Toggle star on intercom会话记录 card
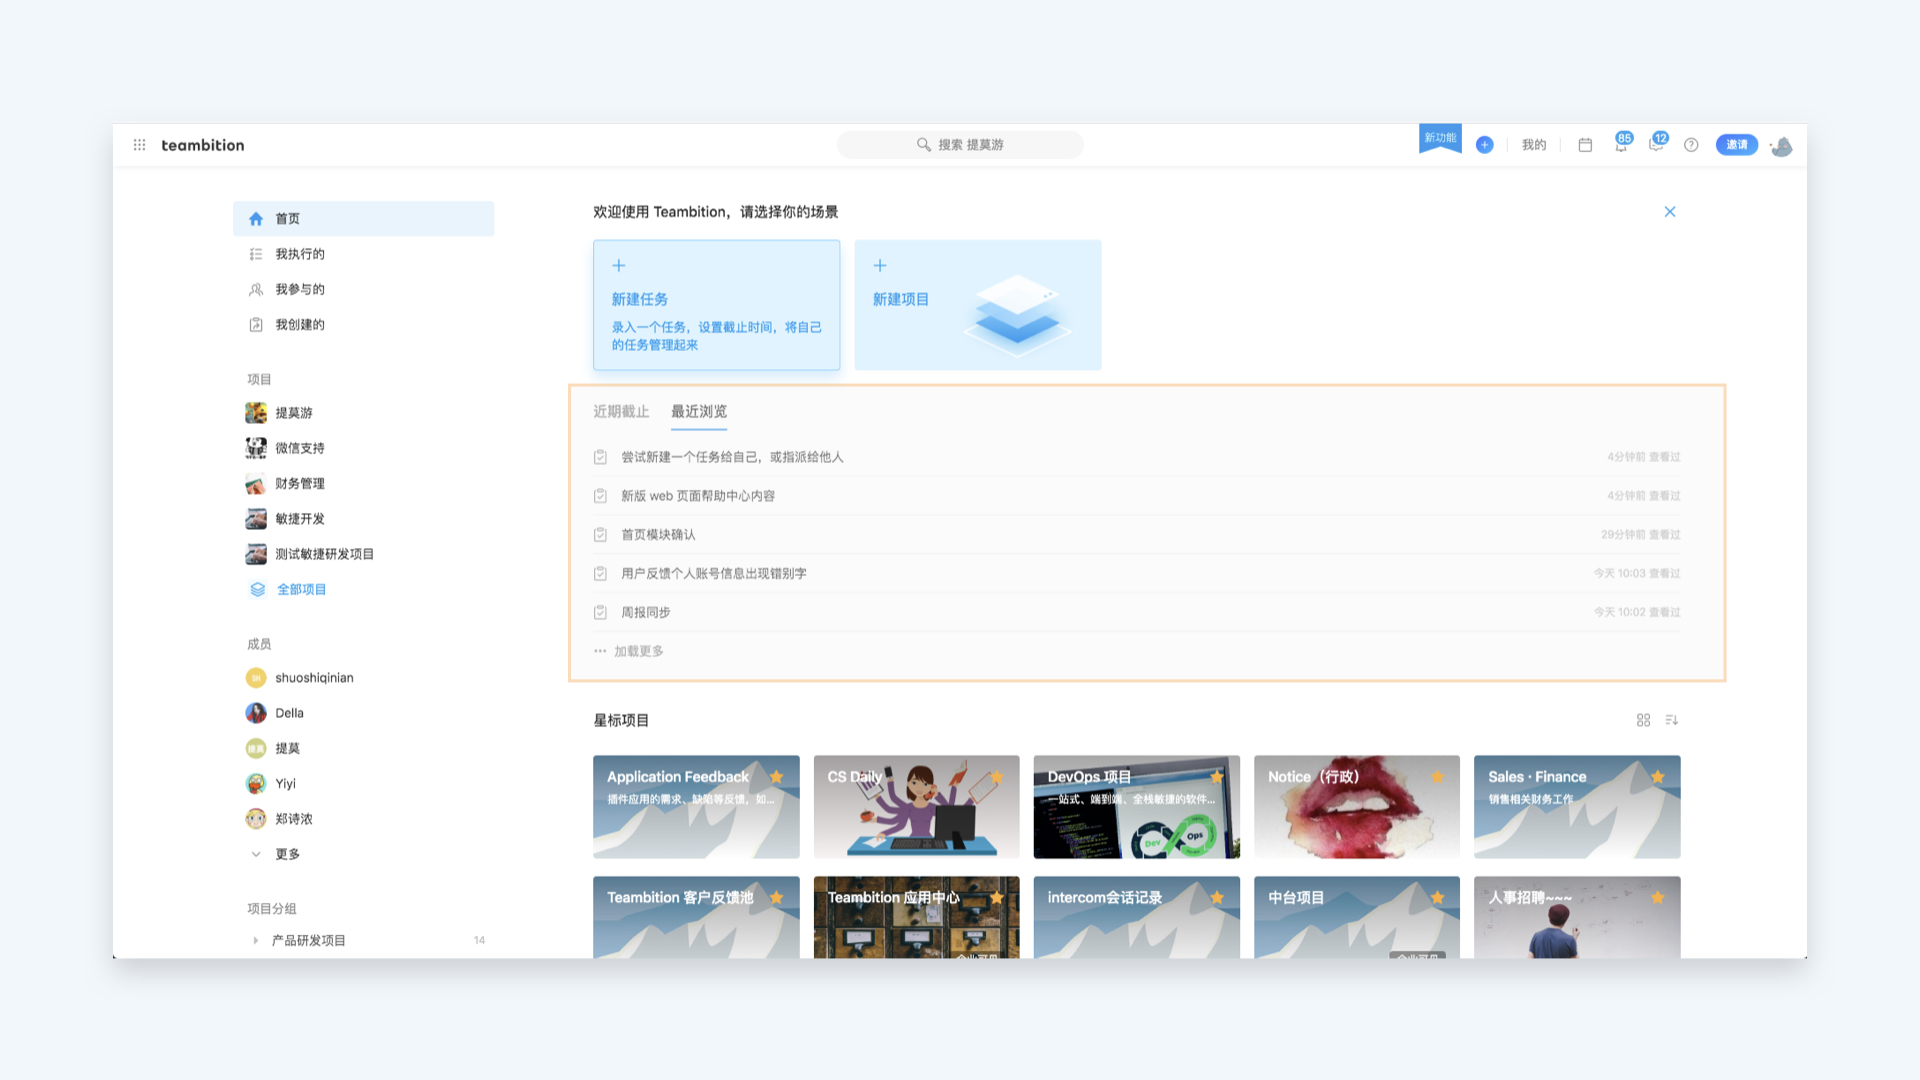 pyautogui.click(x=1217, y=898)
